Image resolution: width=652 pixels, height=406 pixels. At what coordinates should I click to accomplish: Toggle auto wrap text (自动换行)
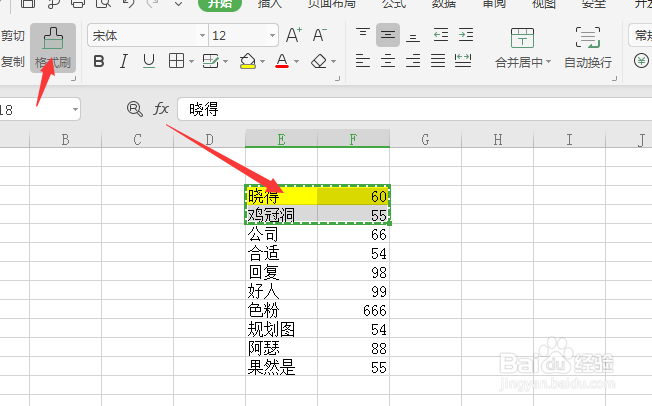pyautogui.click(x=588, y=47)
